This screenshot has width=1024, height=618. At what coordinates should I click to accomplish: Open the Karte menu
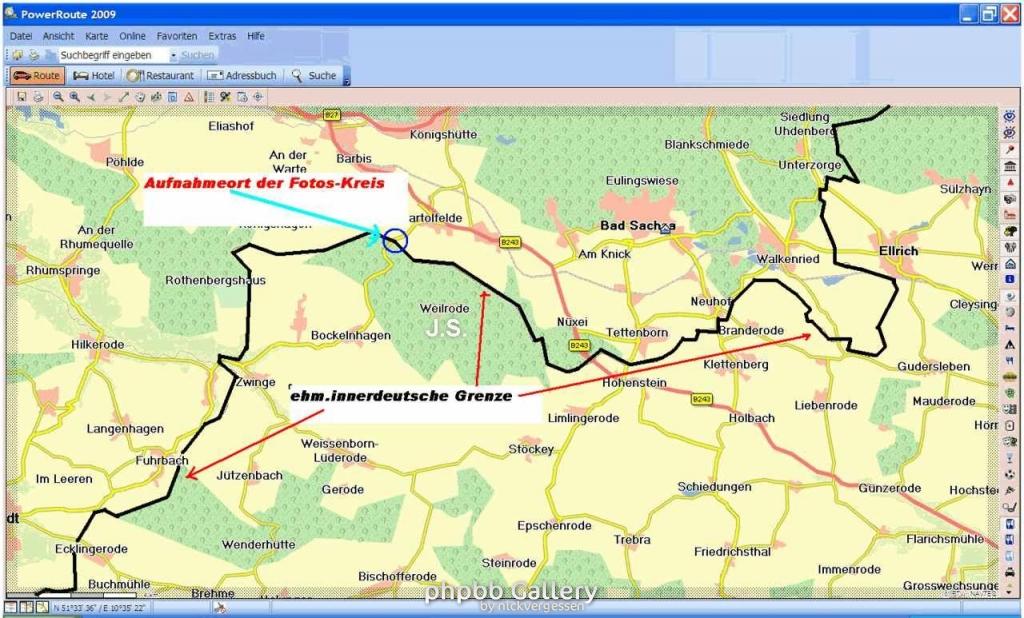96,36
